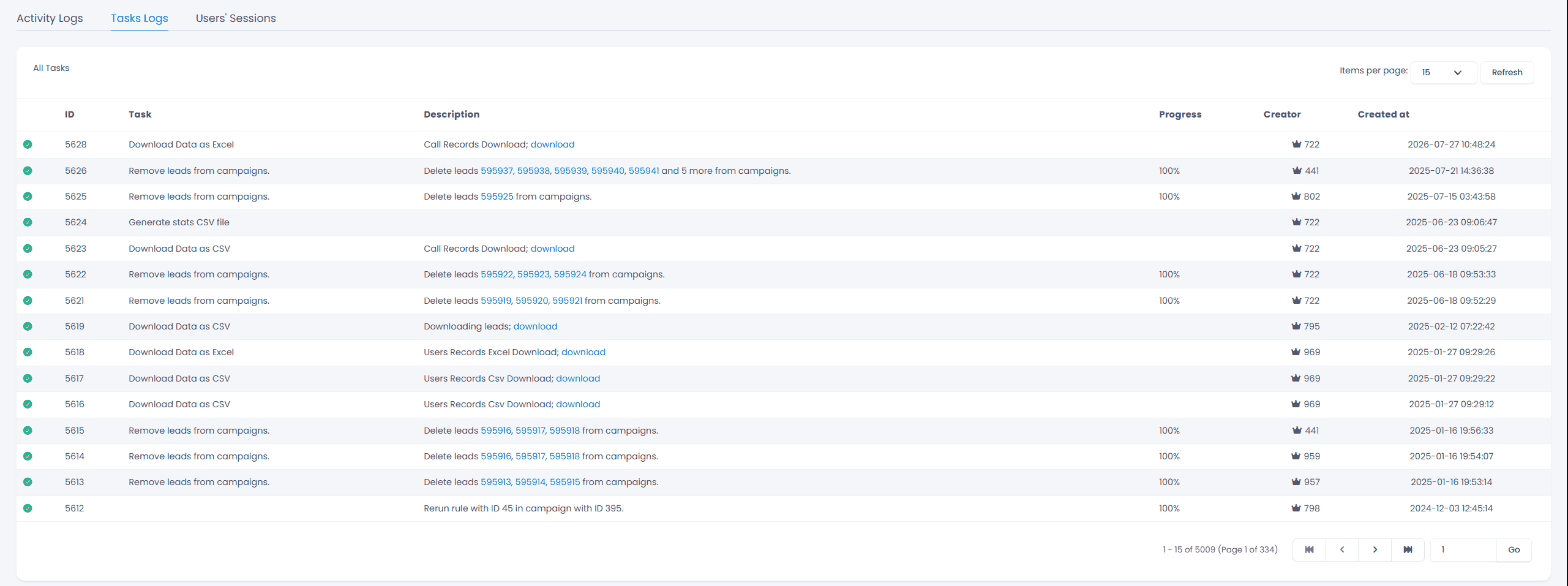
Task: Click green status check of task 5615
Action: (28, 430)
